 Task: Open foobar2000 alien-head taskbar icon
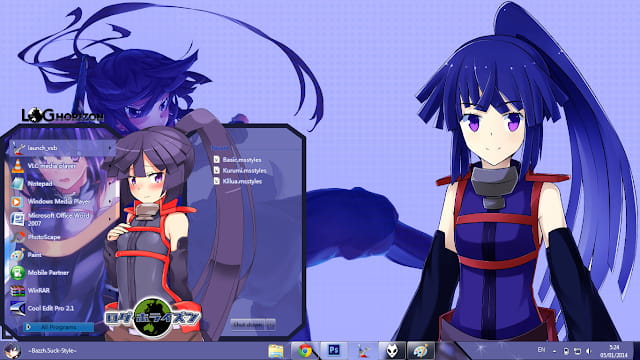[x=392, y=351]
